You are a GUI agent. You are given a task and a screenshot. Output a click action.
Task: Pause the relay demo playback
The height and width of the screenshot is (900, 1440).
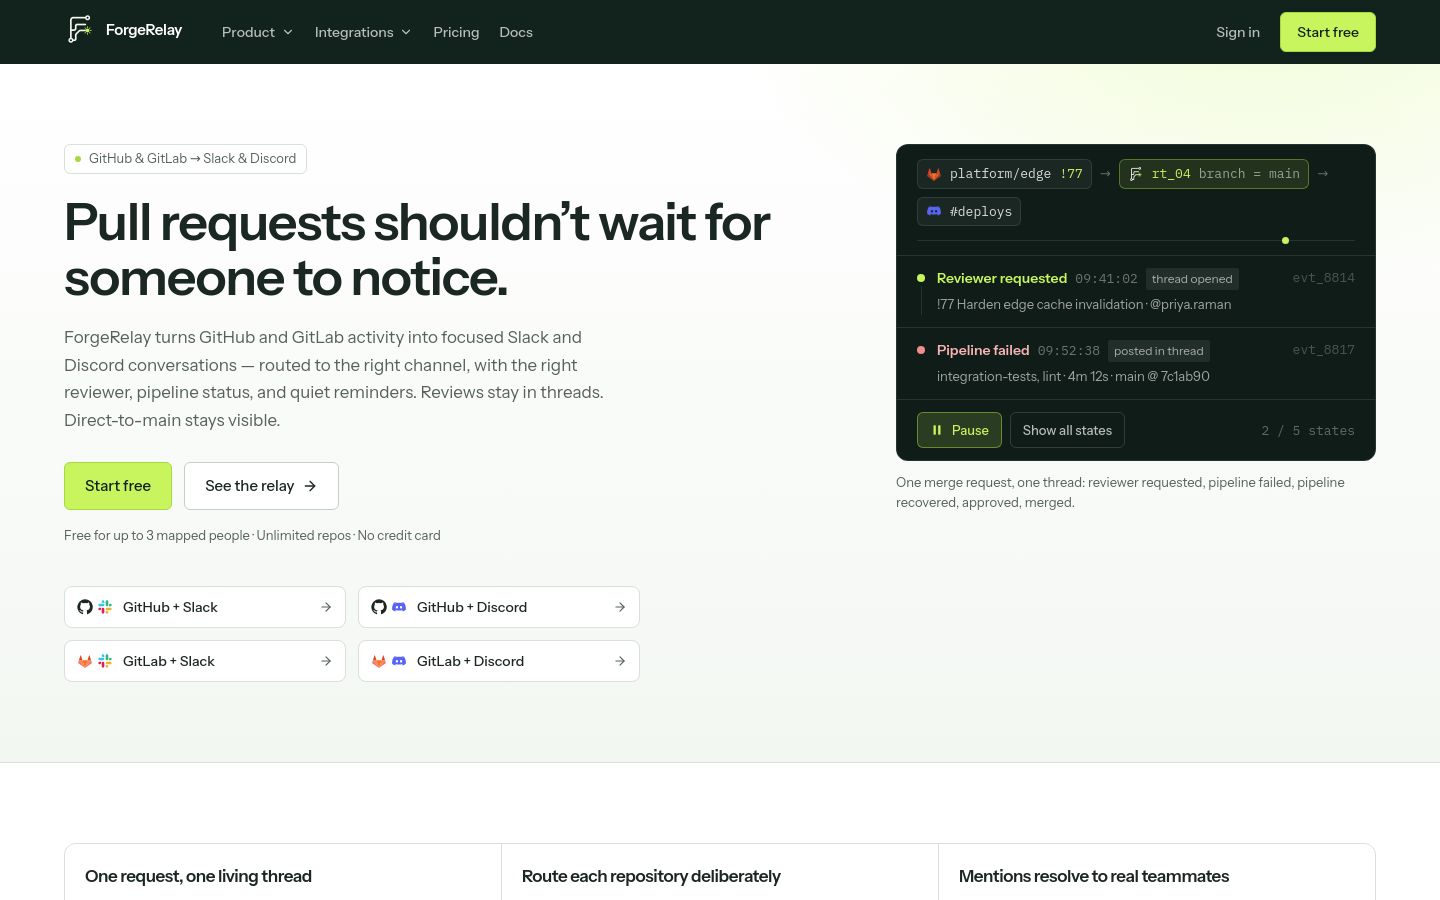coord(959,430)
